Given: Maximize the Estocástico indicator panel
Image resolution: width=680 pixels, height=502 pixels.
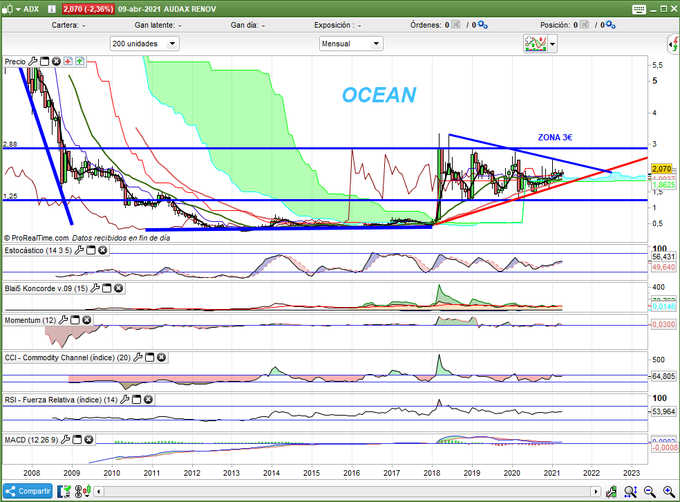Looking at the screenshot, I should point(91,250).
